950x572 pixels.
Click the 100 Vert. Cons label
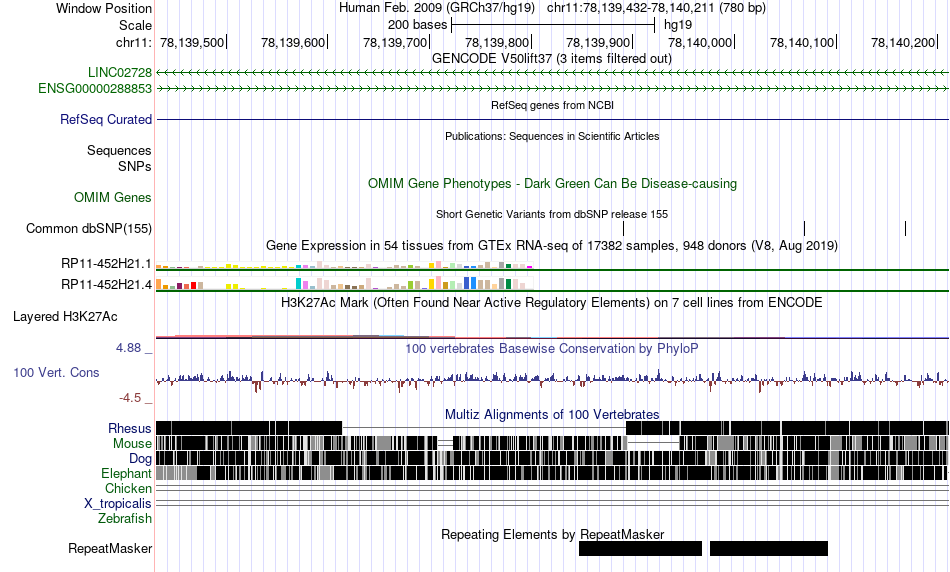[x=56, y=373]
